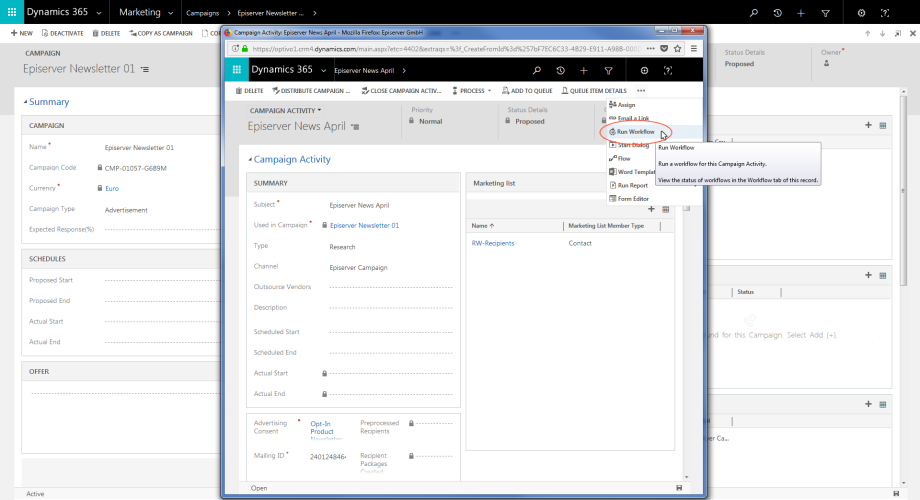
Task: Click the plus quick create in popup bar
Action: click(x=584, y=70)
